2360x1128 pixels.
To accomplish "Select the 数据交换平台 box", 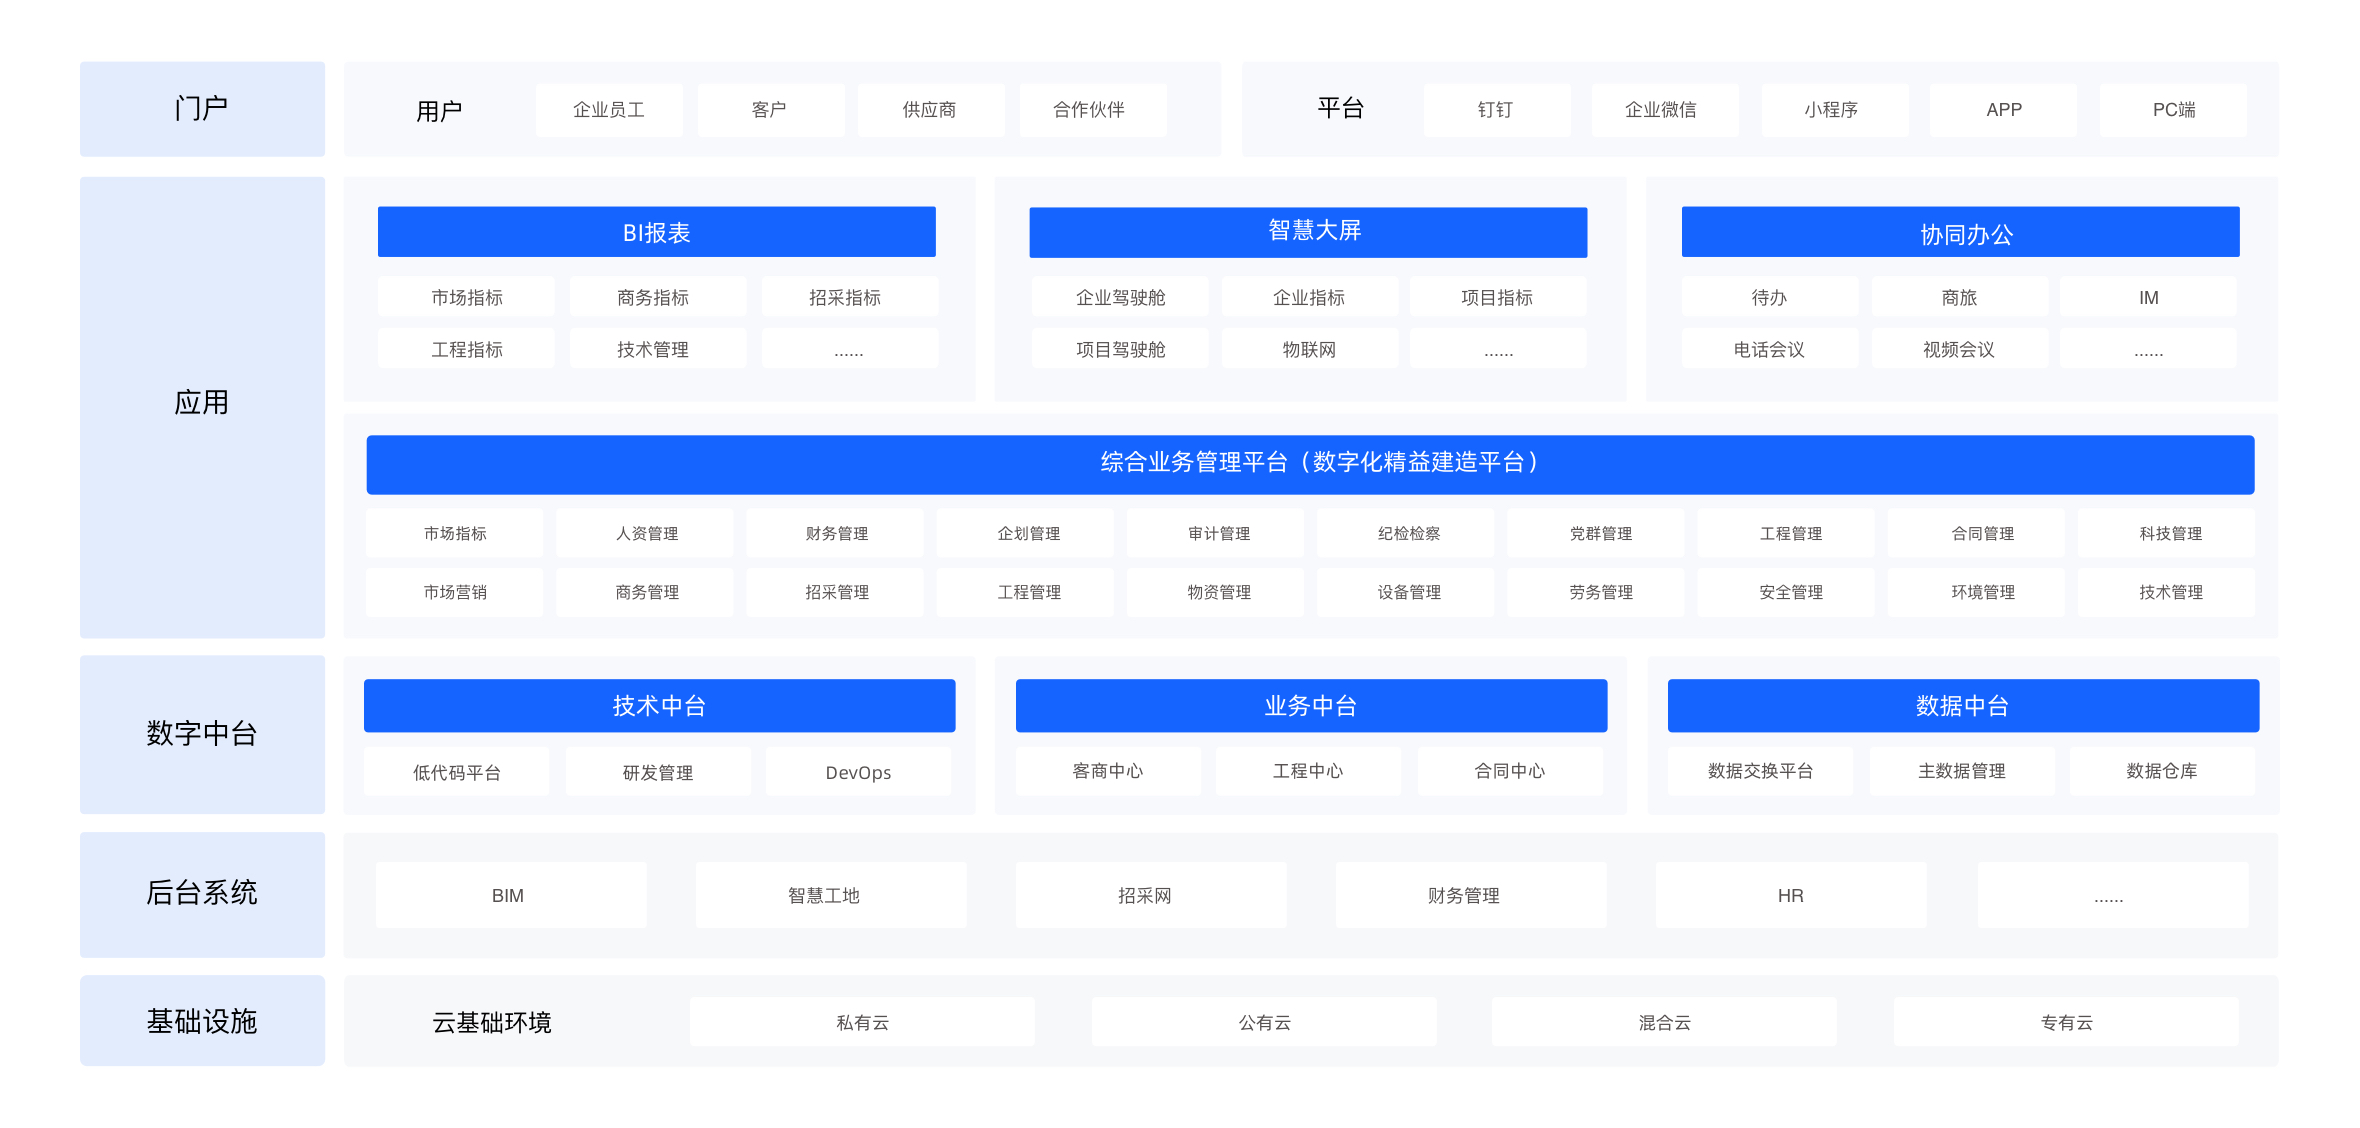I will tap(1761, 771).
